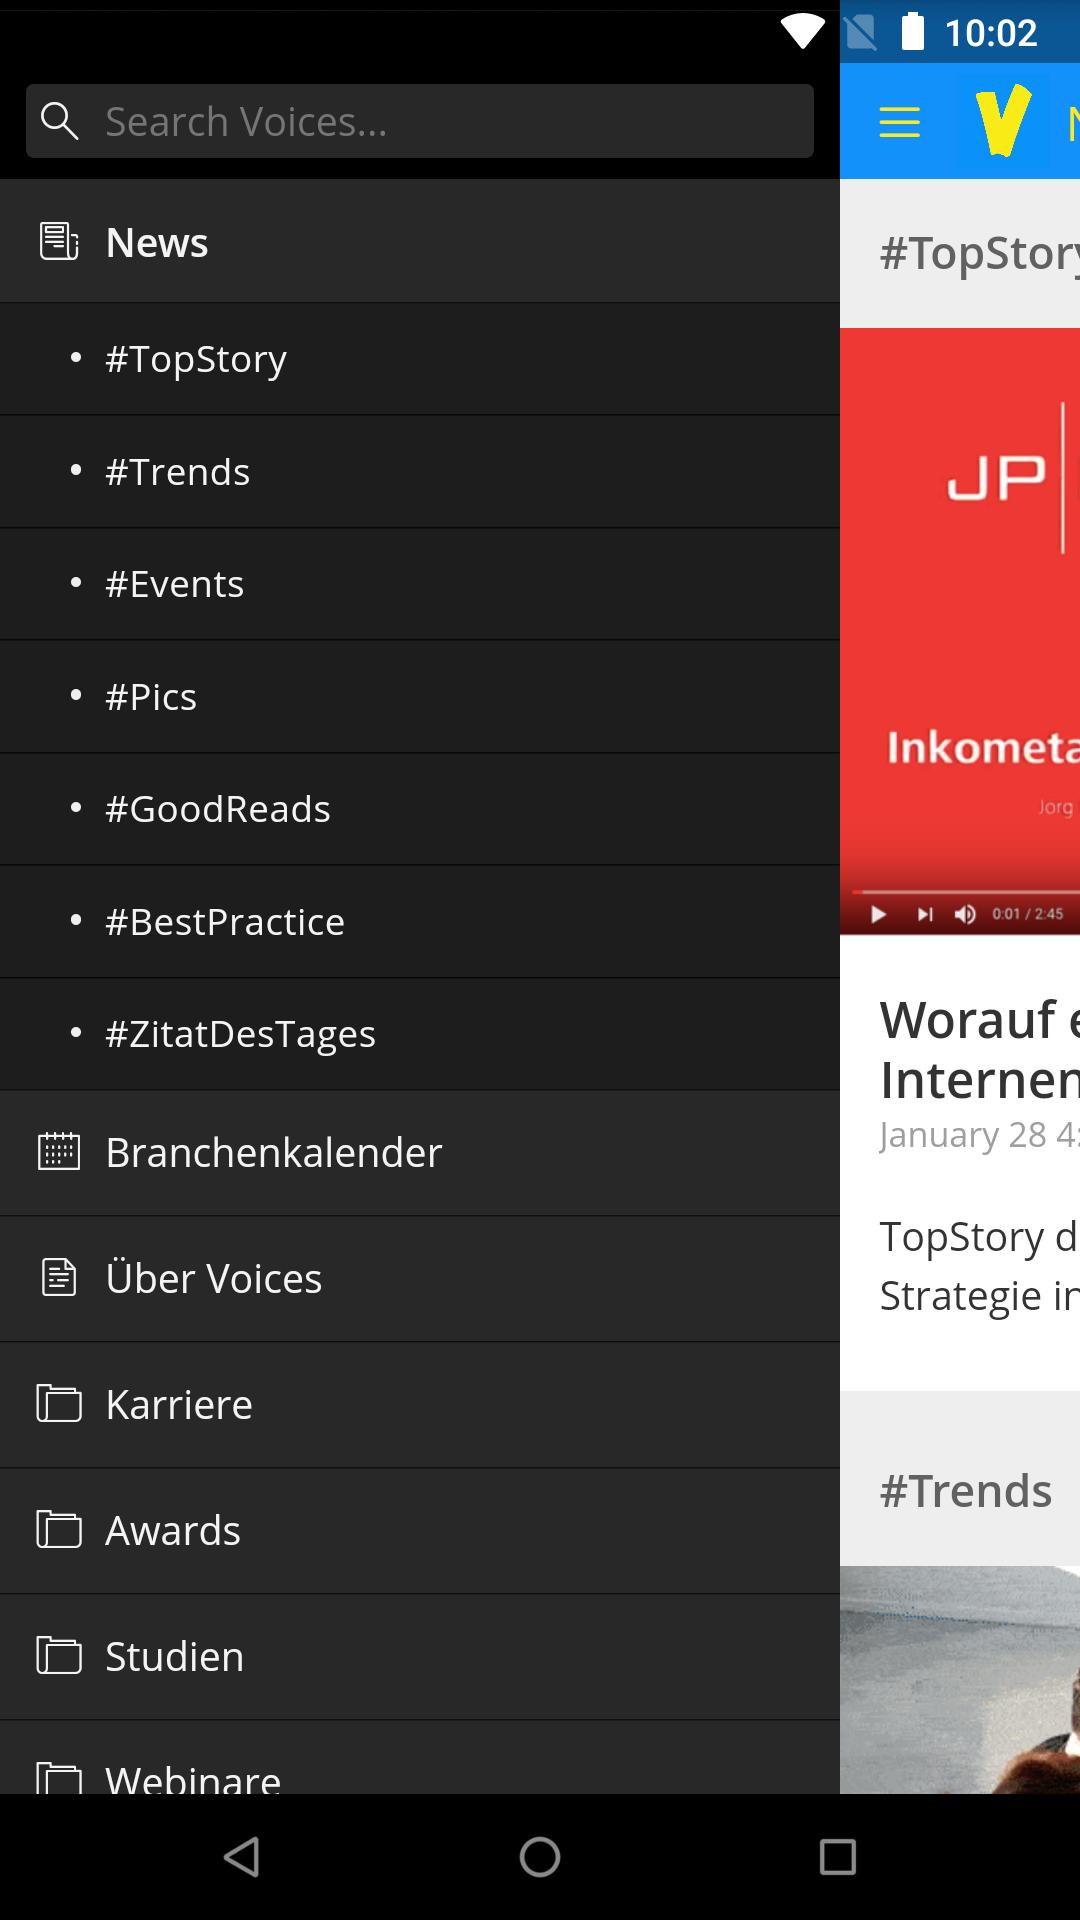Select #GoodReads in the drawer
This screenshot has height=1920, width=1080.
click(x=420, y=809)
